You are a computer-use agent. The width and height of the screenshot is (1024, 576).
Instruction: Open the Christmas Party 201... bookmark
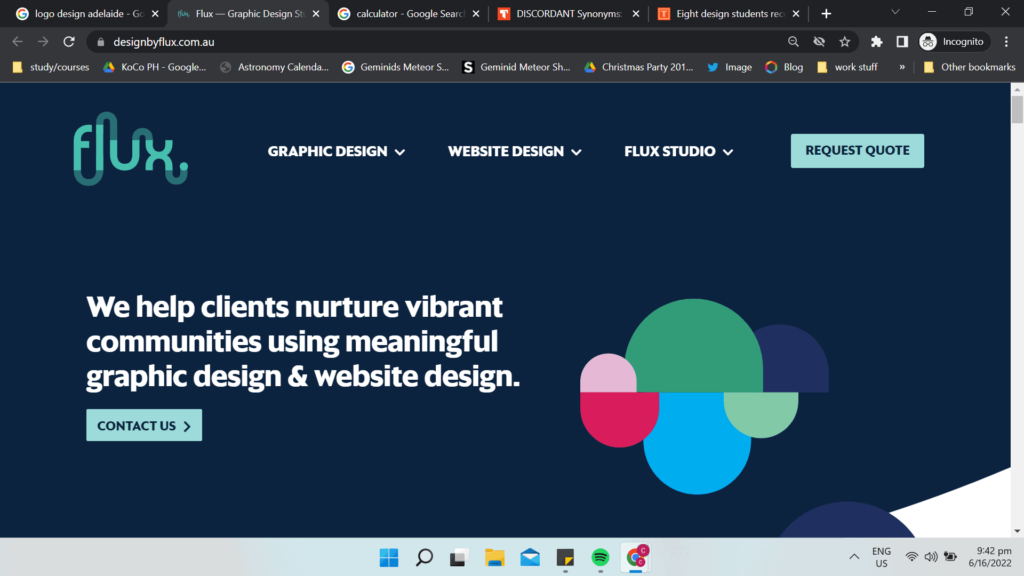639,67
